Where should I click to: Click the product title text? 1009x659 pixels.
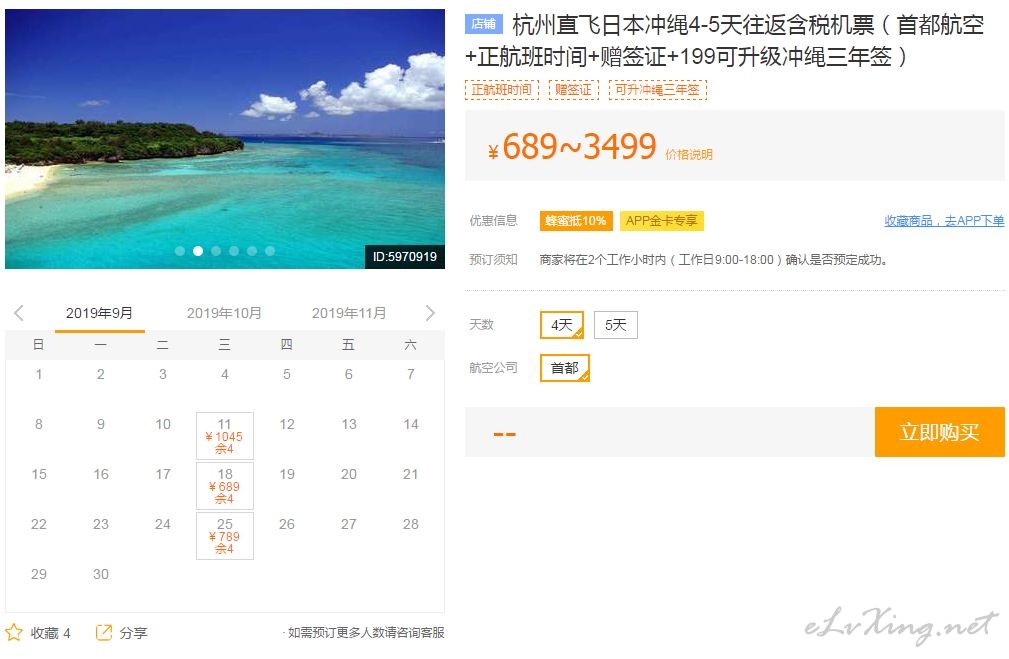coord(725,41)
